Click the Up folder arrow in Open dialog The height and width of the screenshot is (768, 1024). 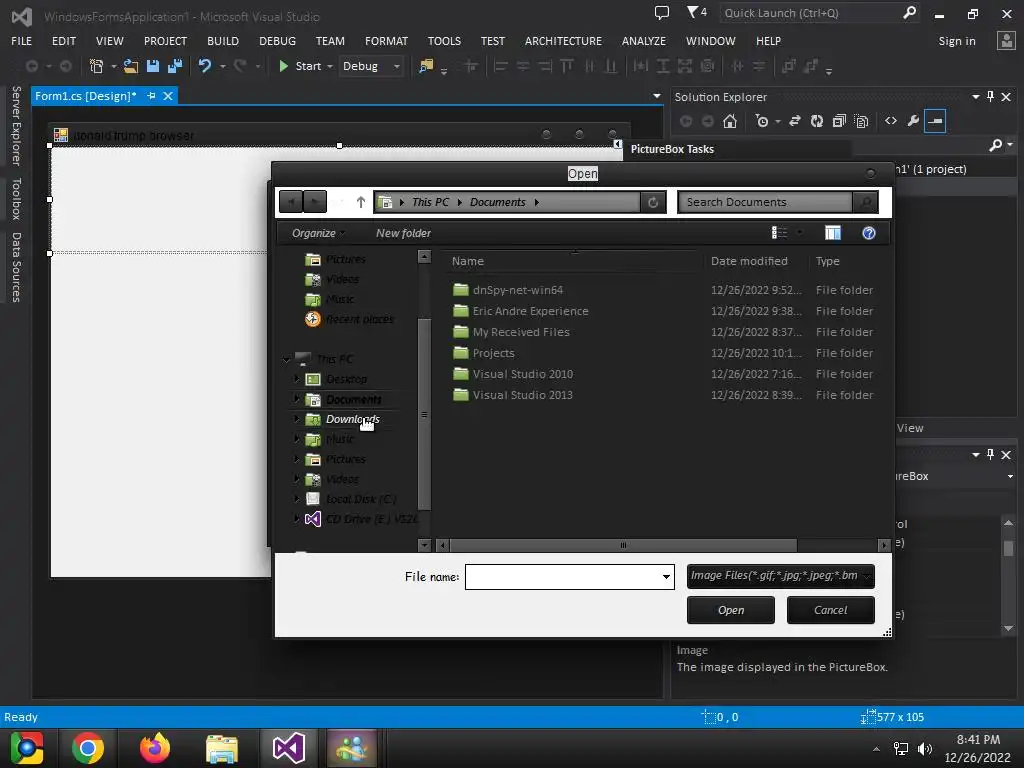[x=360, y=202]
